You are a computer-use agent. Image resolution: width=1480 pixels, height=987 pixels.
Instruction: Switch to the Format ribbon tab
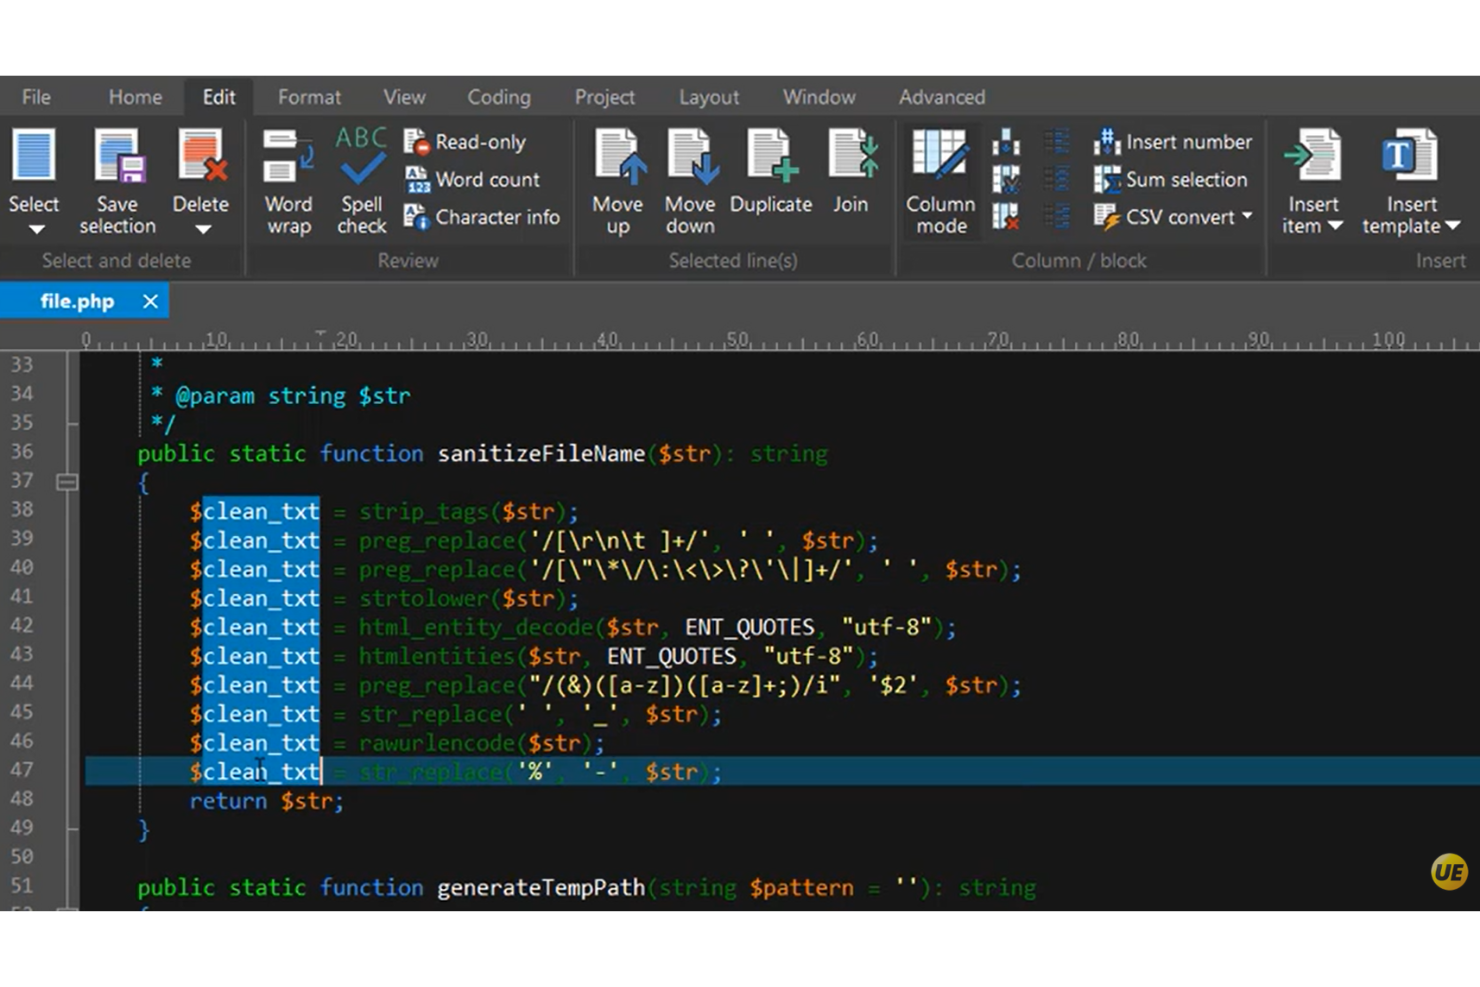pyautogui.click(x=309, y=97)
